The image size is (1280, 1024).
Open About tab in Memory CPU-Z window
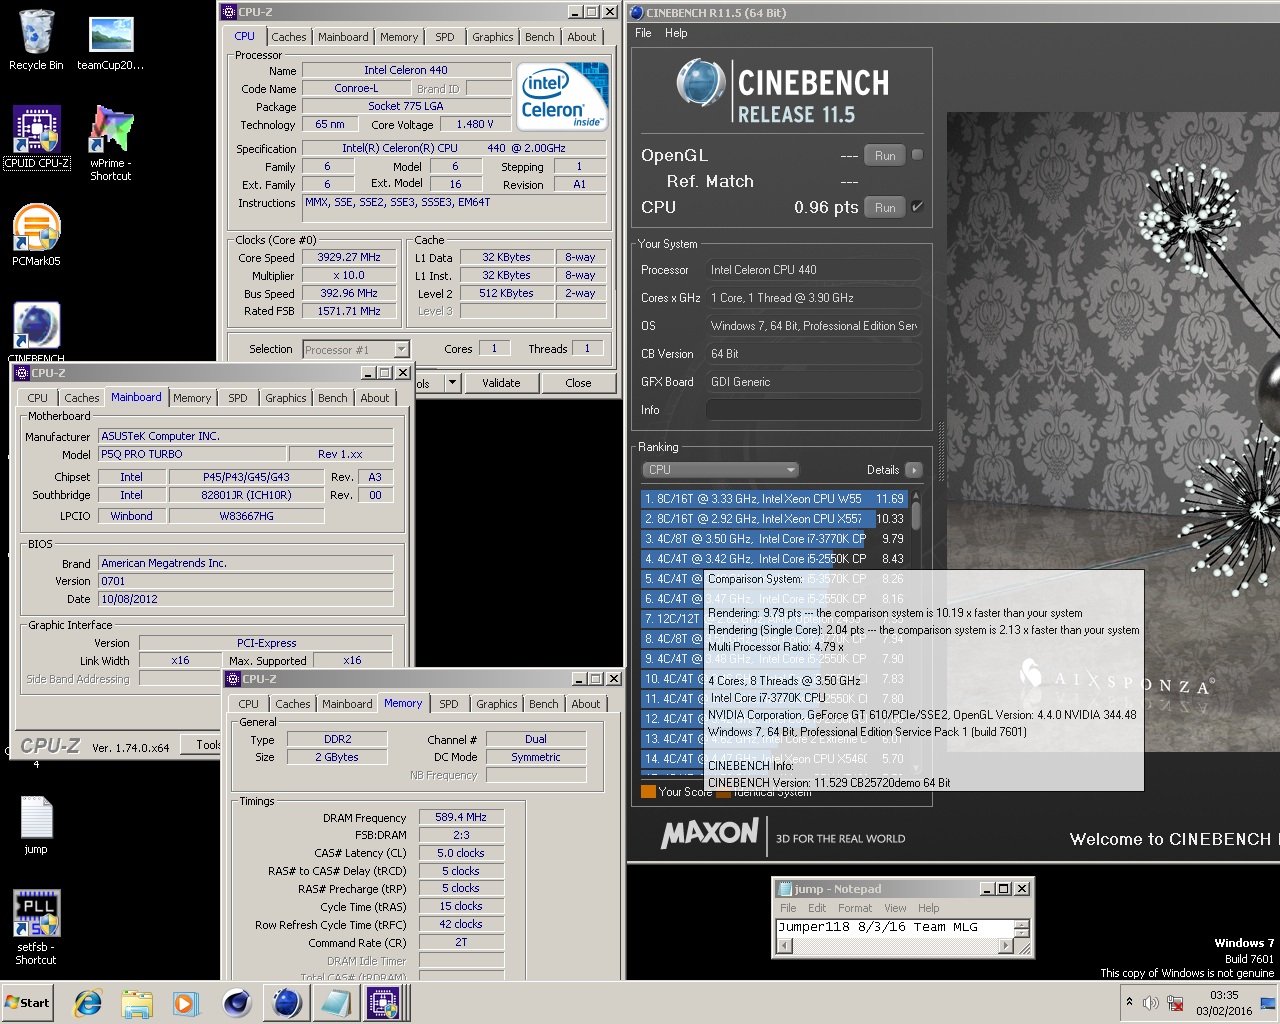[x=586, y=704]
